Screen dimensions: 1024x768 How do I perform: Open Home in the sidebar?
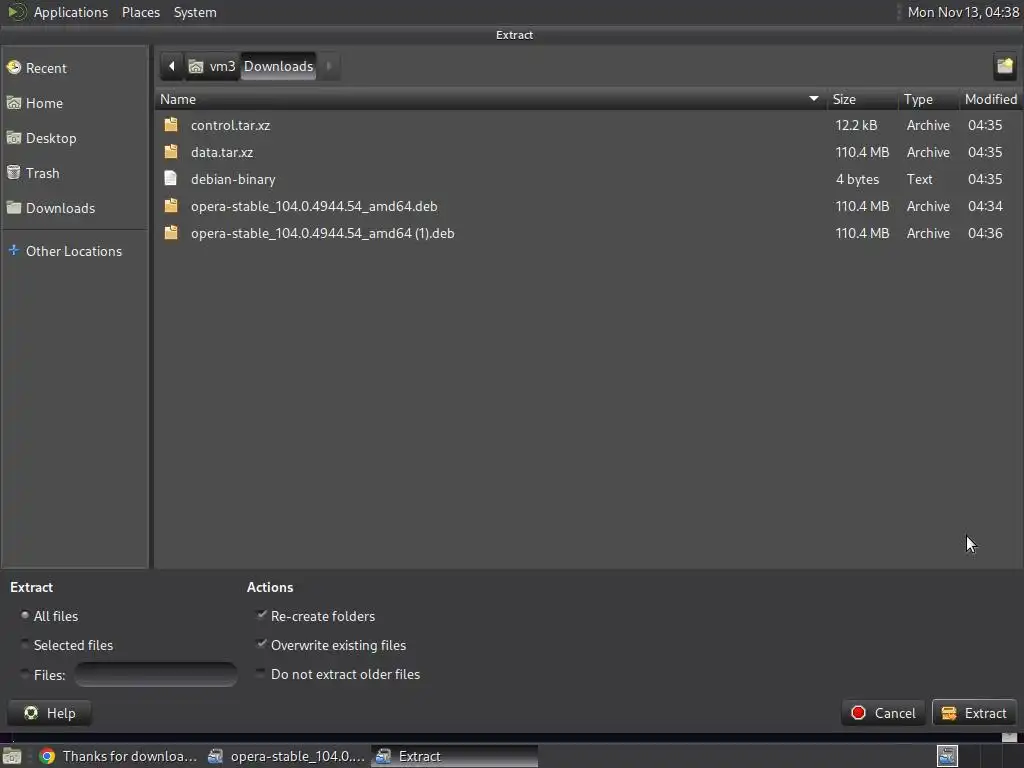[44, 103]
